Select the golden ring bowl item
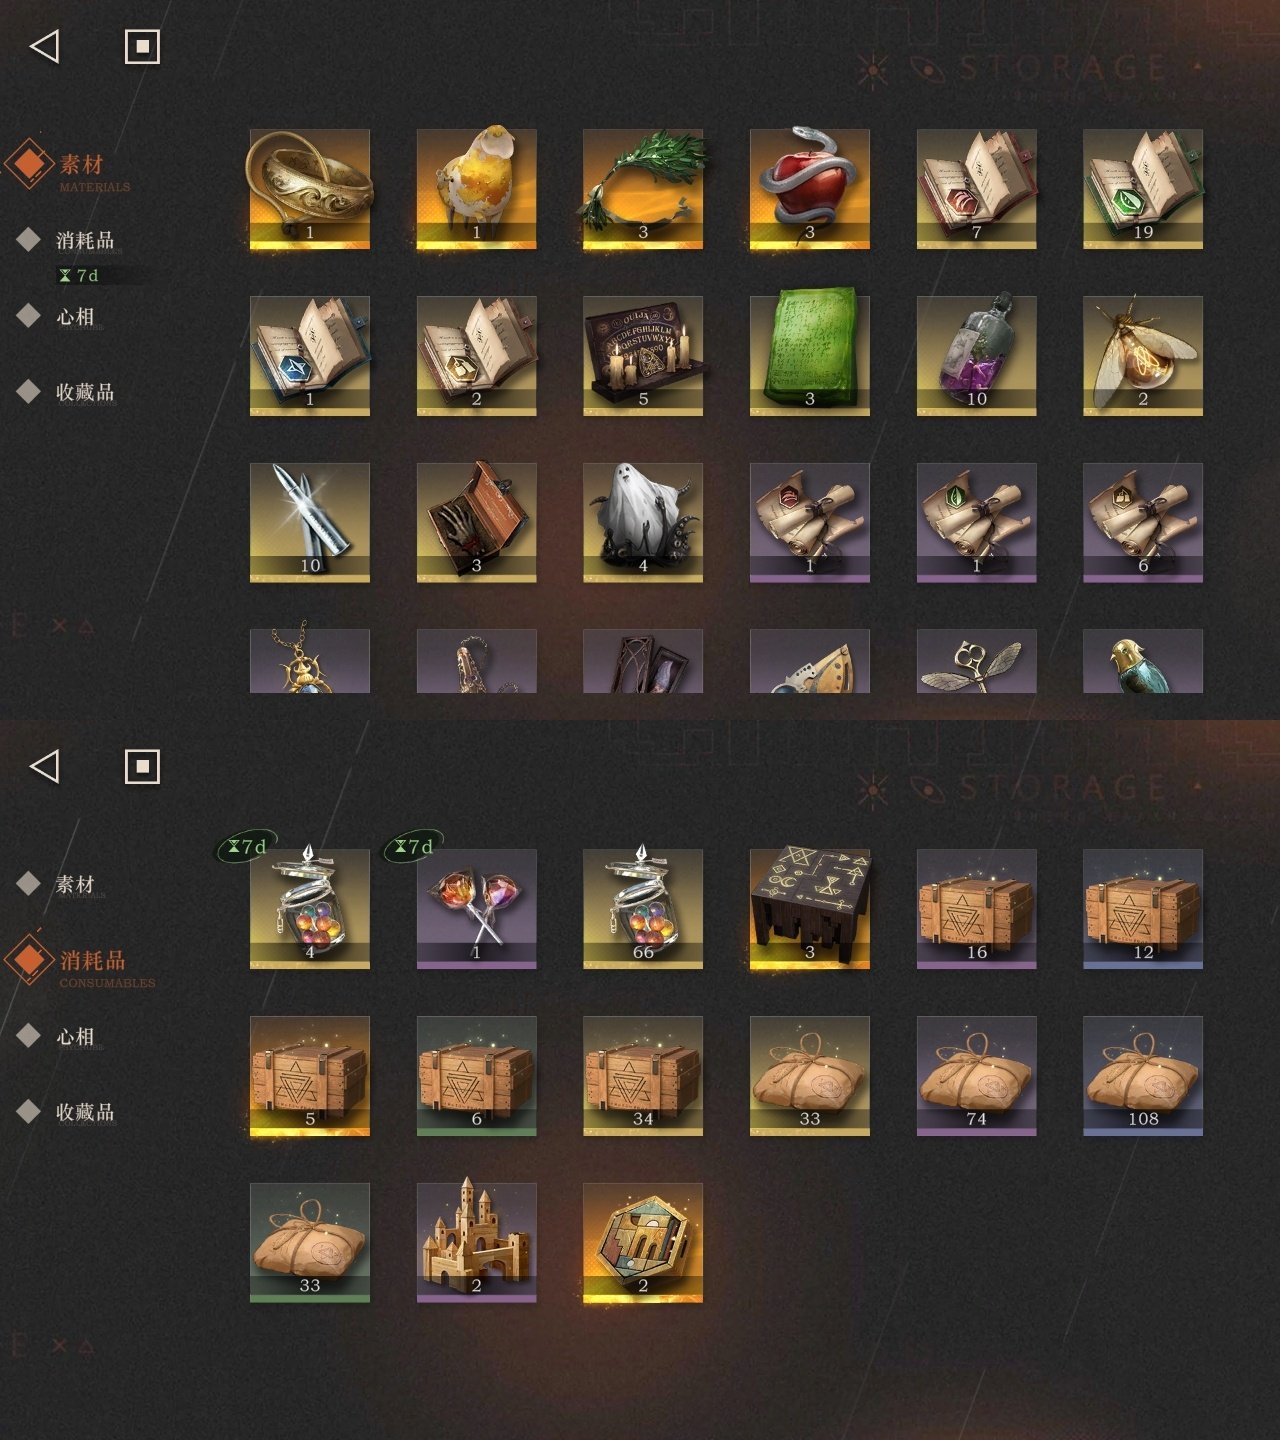The width and height of the screenshot is (1280, 1440). point(310,189)
